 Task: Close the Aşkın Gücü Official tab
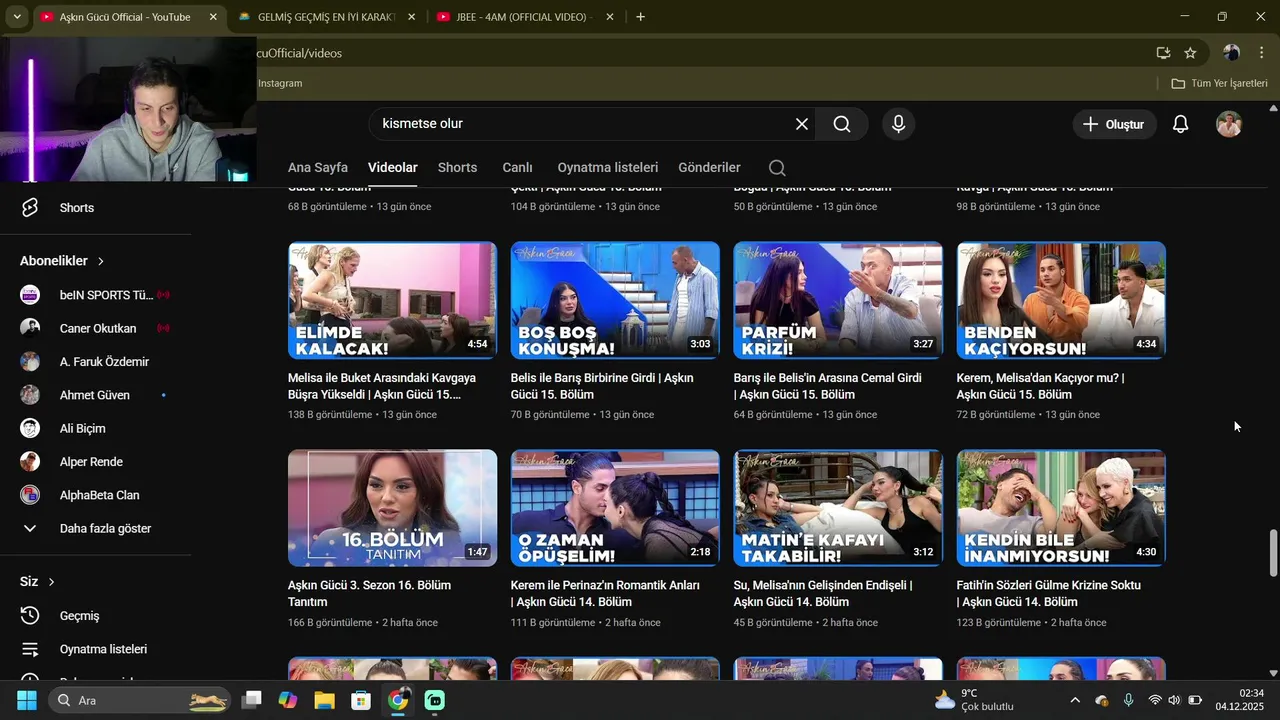tap(213, 17)
